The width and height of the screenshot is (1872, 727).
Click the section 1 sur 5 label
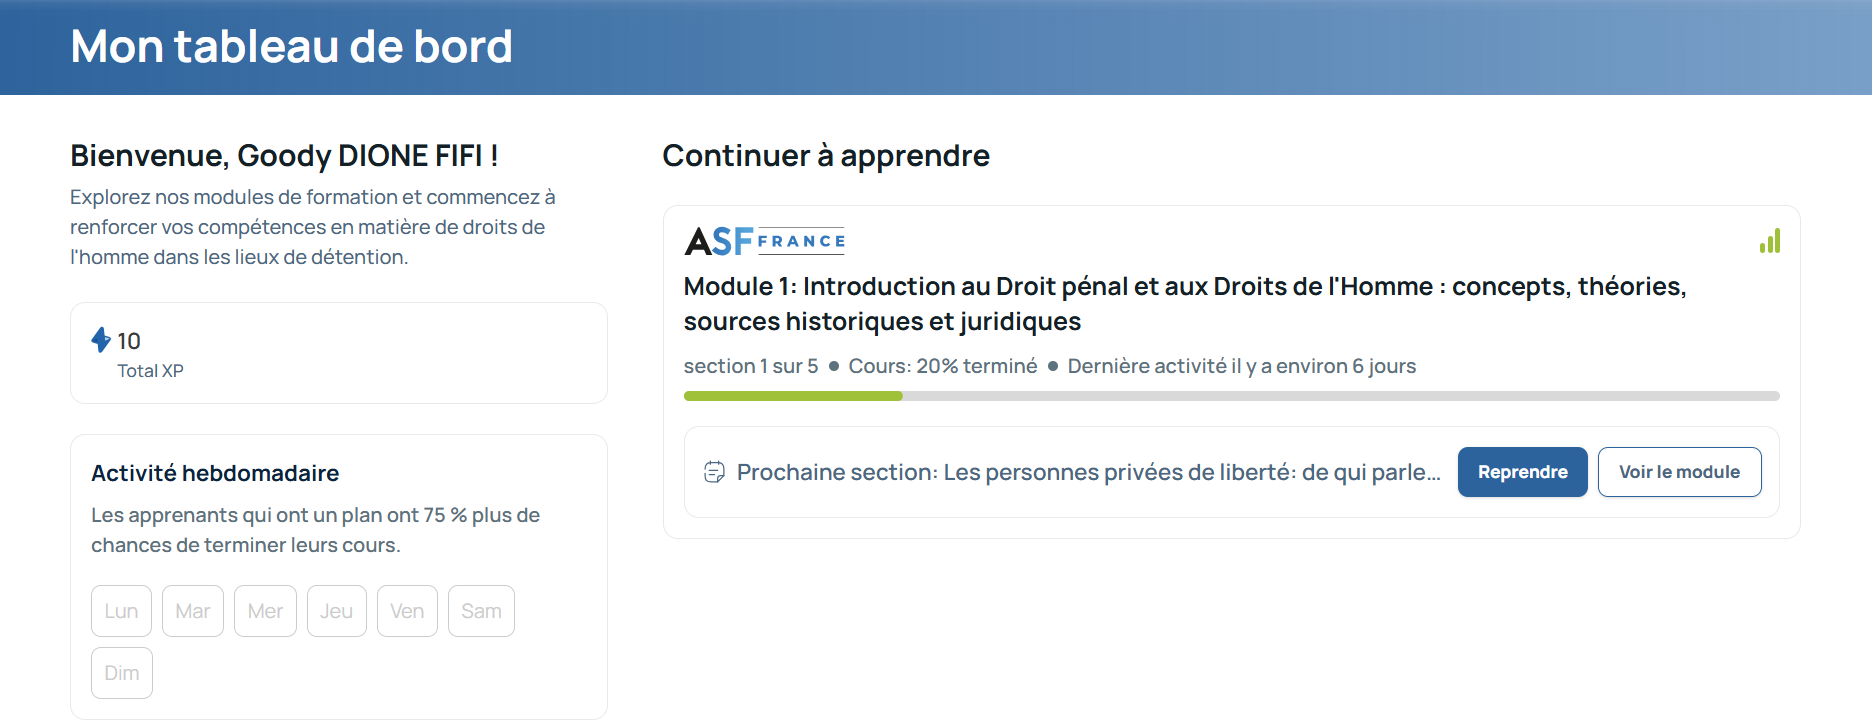[750, 366]
